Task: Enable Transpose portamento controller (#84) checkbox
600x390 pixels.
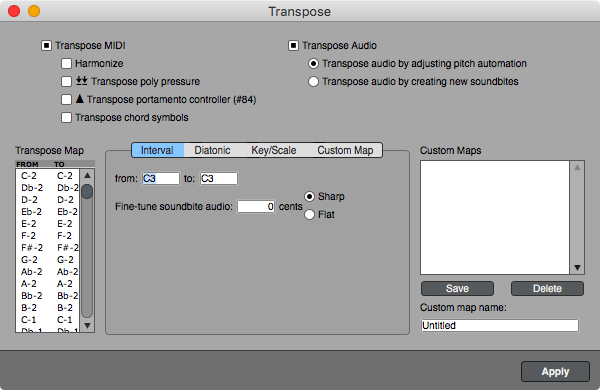Action: coord(66,100)
